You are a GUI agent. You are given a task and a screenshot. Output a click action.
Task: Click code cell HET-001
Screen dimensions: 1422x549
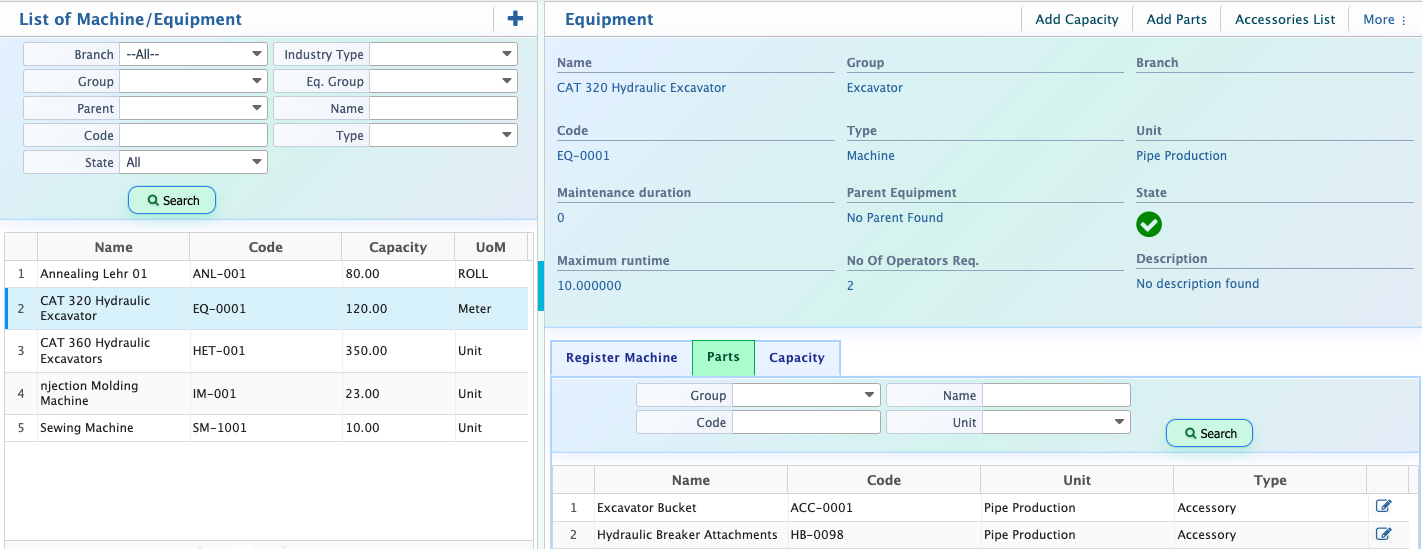click(265, 351)
